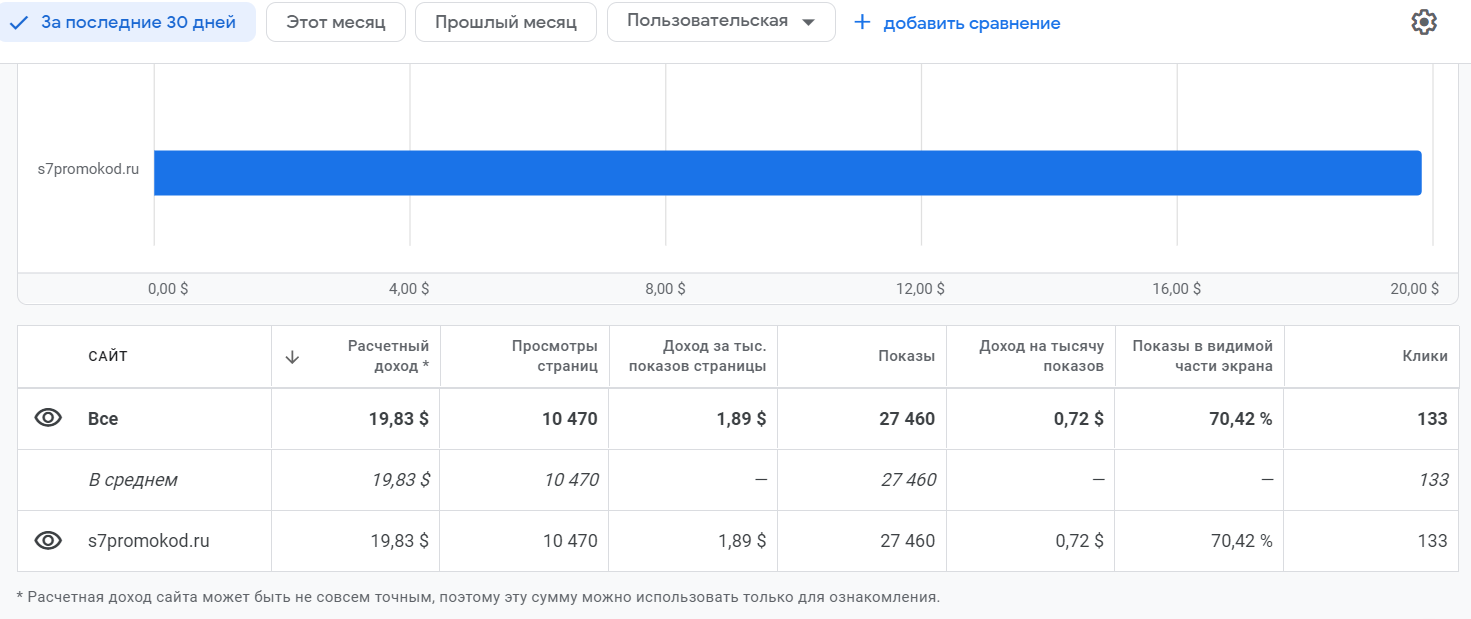Select the Этот месяц period
This screenshot has width=1471, height=619.
click(335, 22)
